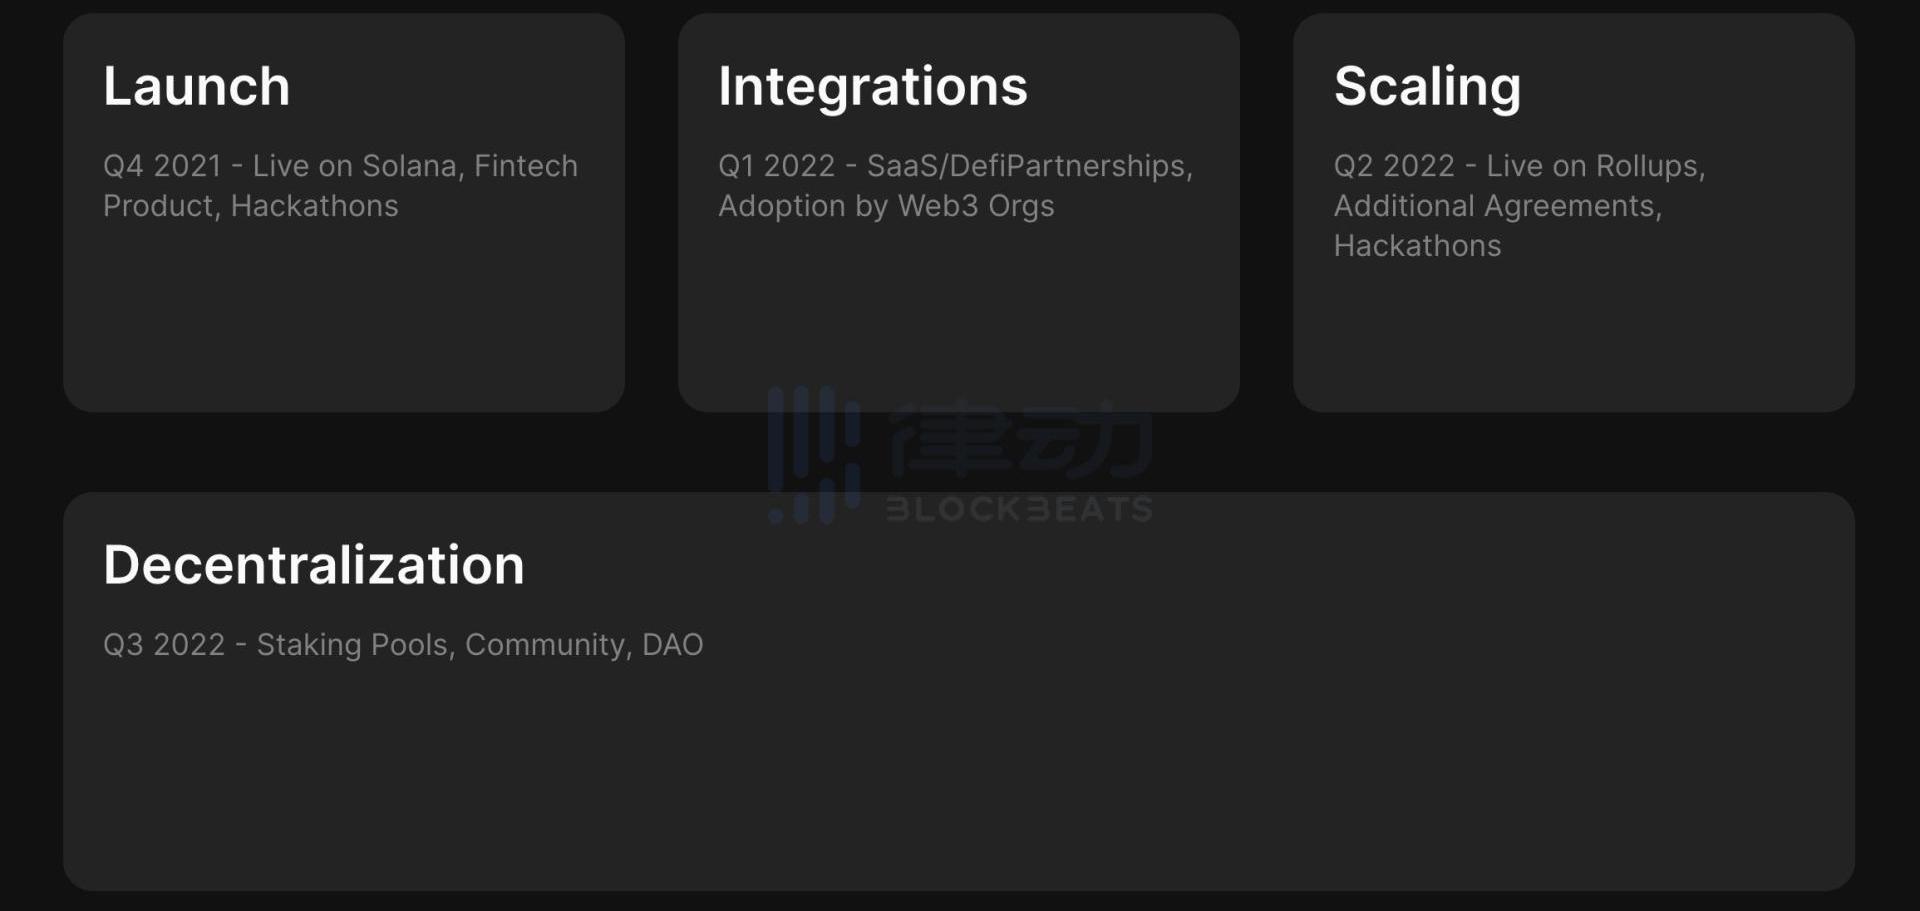Image resolution: width=1920 pixels, height=911 pixels.
Task: Click 'Additional Agreements' line in Scaling card
Action: tap(1497, 206)
